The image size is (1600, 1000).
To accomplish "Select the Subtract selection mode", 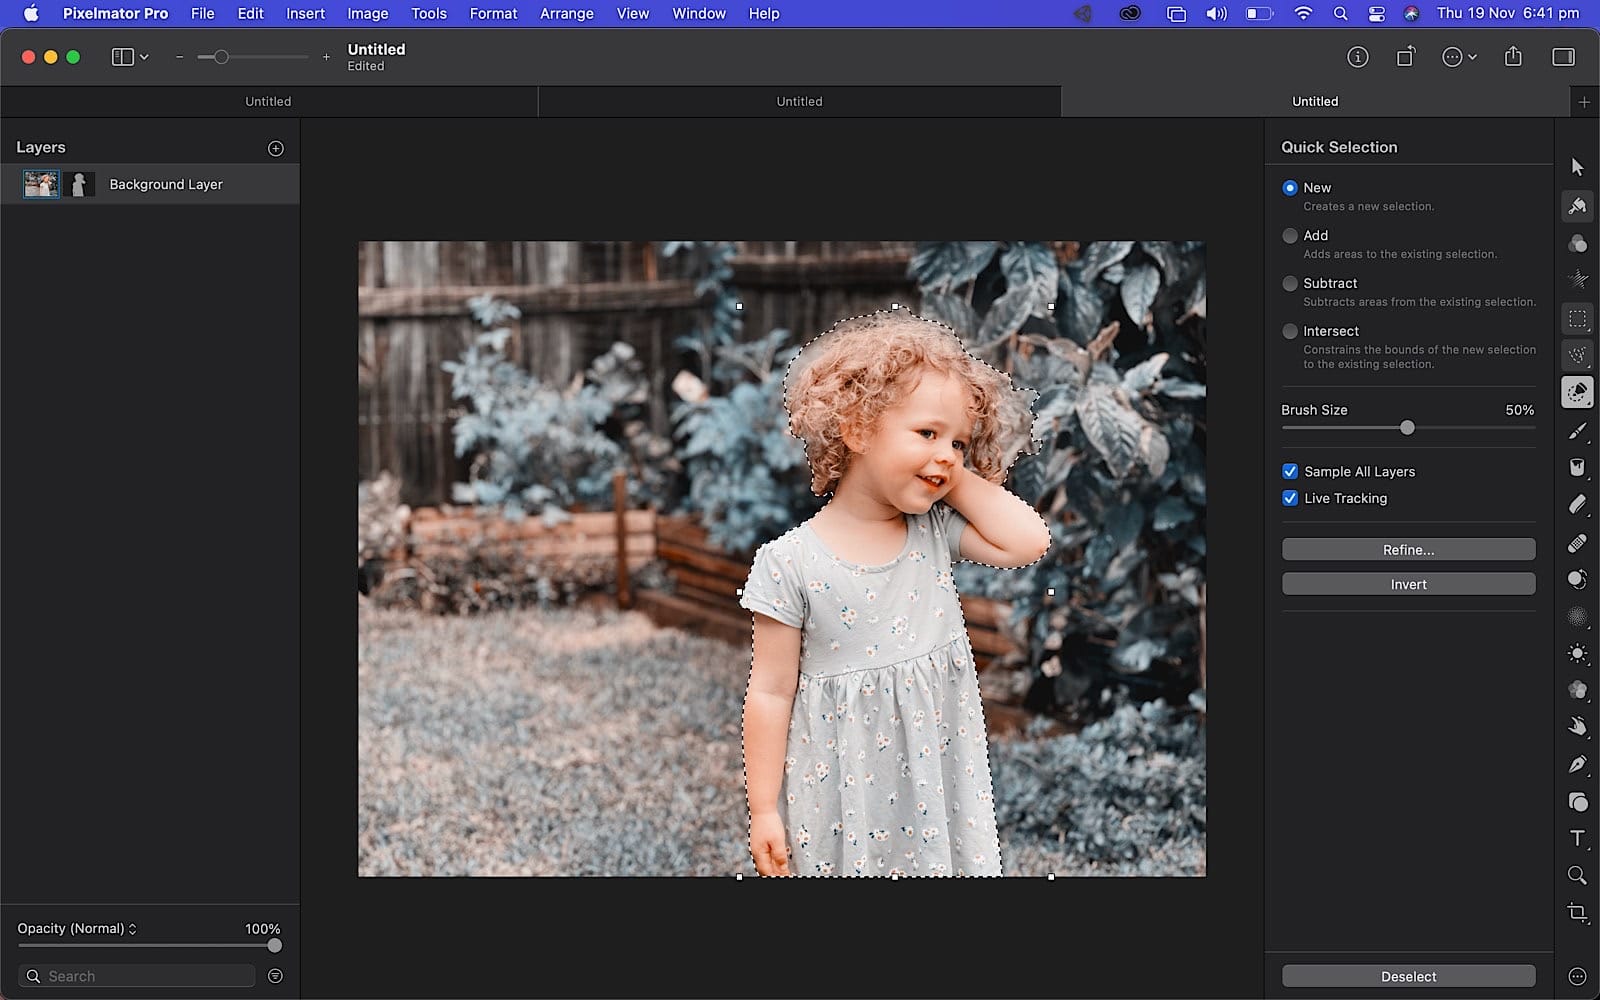I will tap(1290, 284).
